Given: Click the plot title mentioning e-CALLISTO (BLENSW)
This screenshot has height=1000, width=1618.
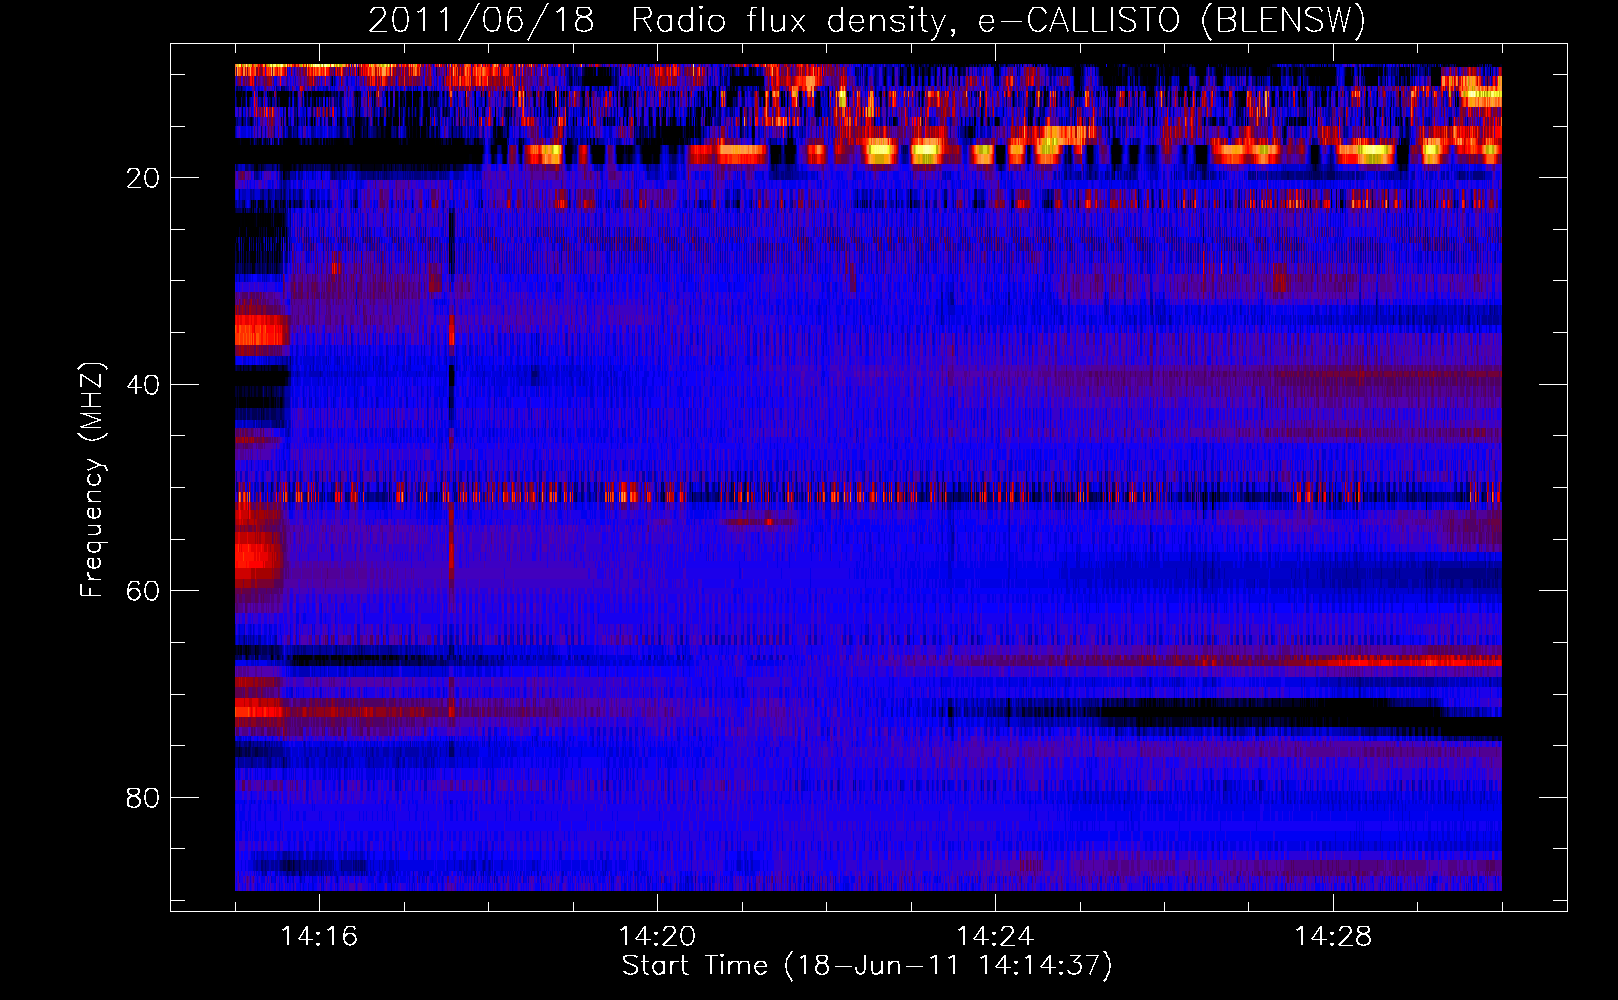Looking at the screenshot, I should 867,21.
